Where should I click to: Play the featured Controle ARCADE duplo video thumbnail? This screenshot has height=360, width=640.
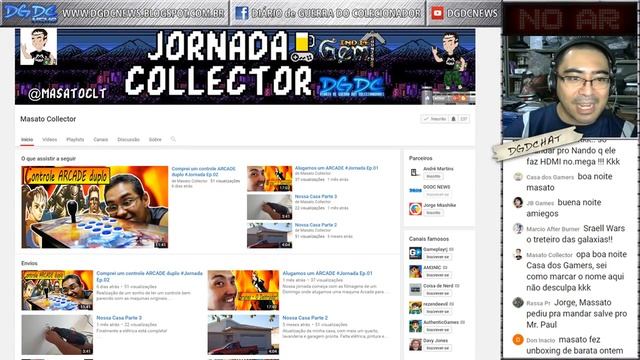[x=95, y=207]
